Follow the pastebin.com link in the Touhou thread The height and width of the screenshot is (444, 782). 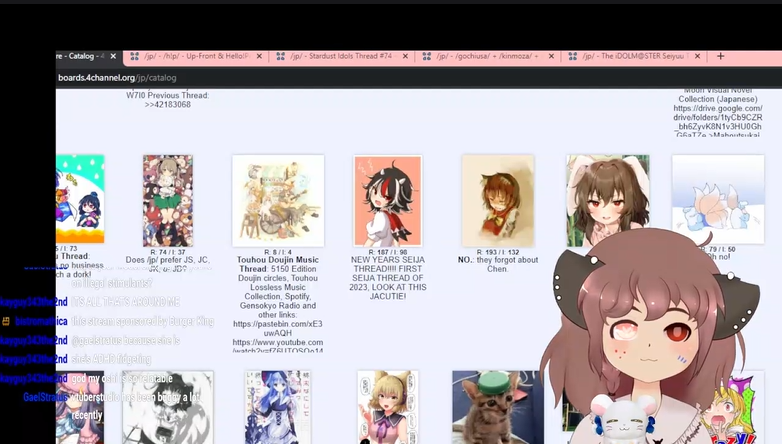tap(278, 324)
